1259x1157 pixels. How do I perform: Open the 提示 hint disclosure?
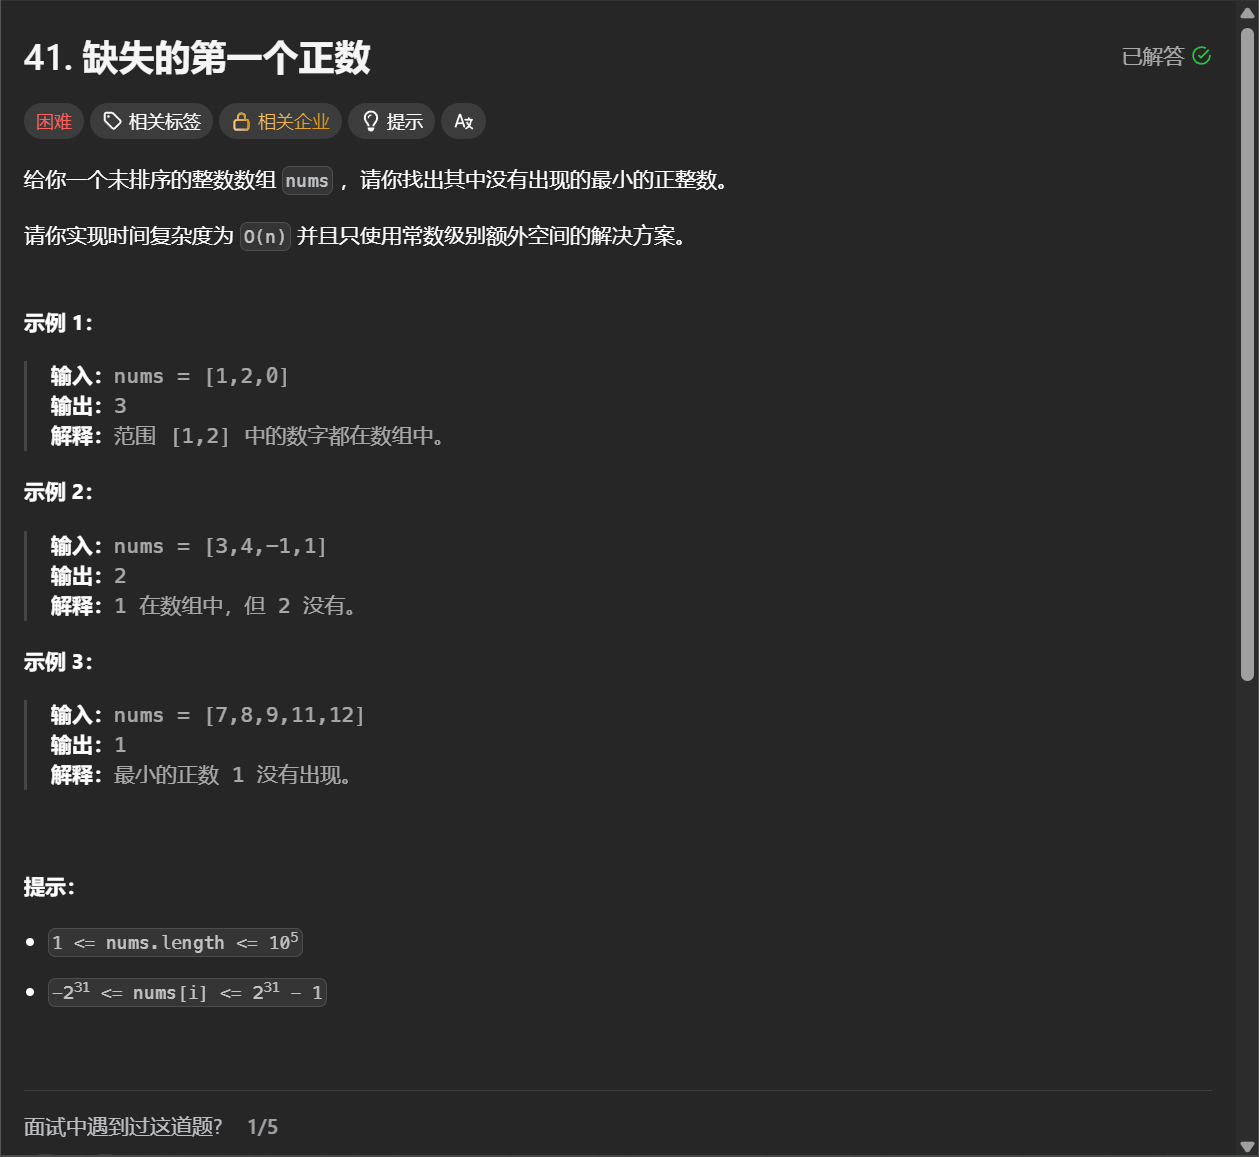pyautogui.click(x=391, y=121)
